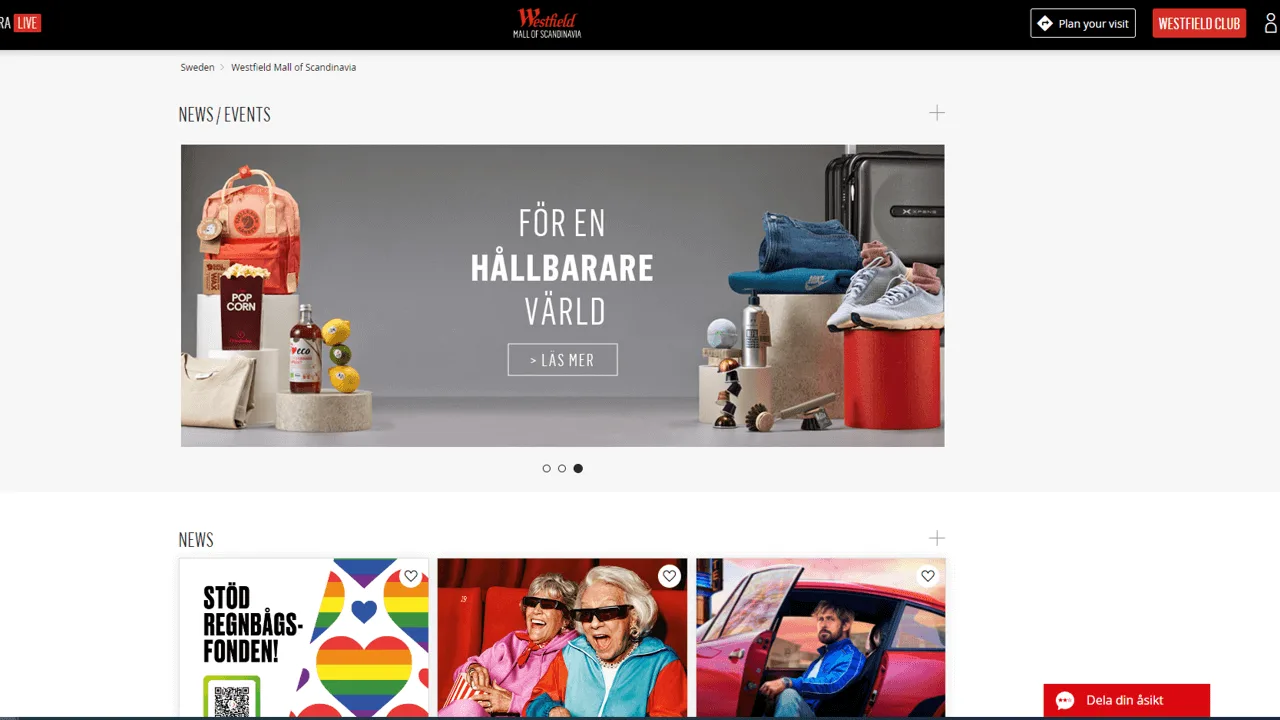
Task: Open the Westfield Club button
Action: tap(1199, 23)
